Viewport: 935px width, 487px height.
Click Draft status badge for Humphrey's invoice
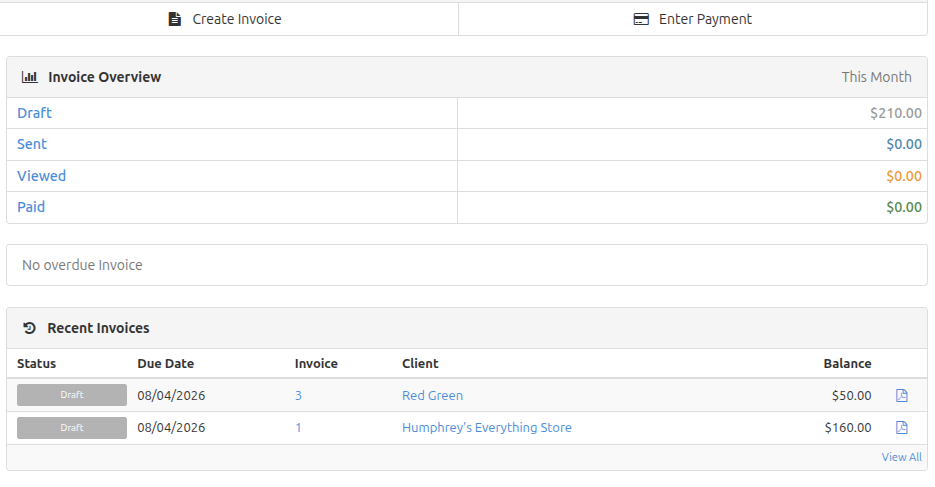point(72,428)
